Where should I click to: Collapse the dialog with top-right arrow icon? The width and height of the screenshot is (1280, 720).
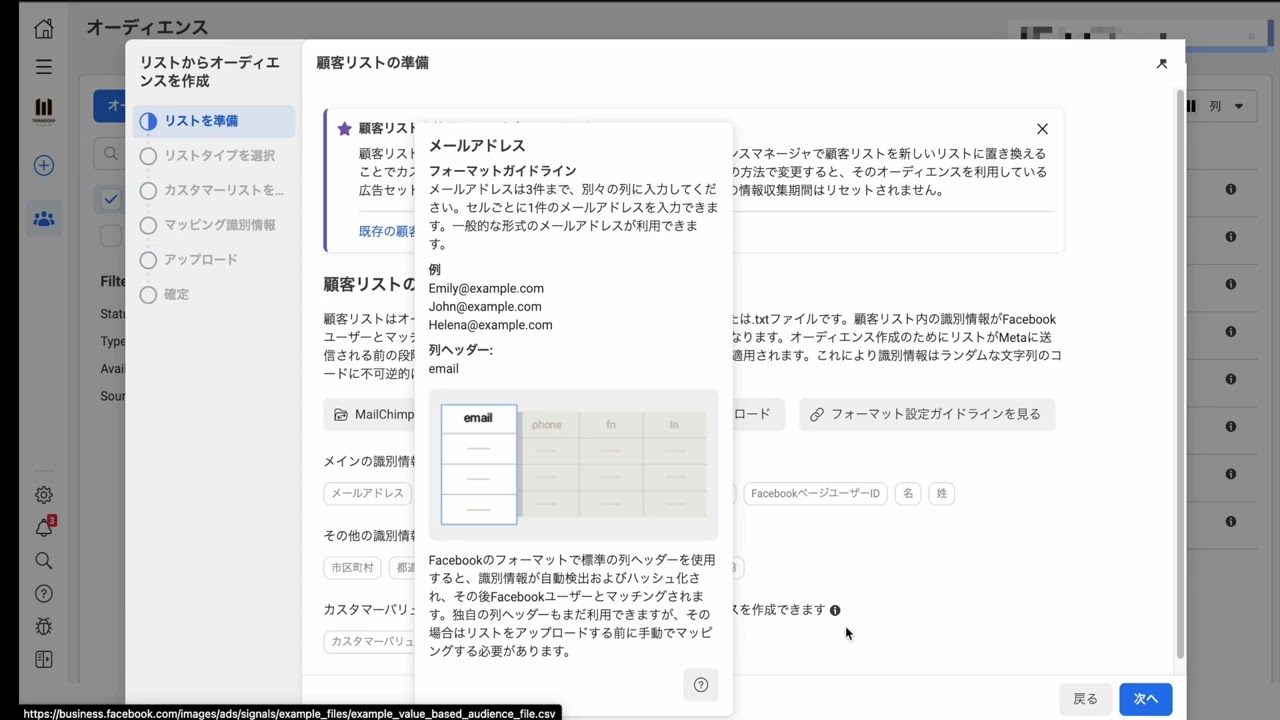1162,63
